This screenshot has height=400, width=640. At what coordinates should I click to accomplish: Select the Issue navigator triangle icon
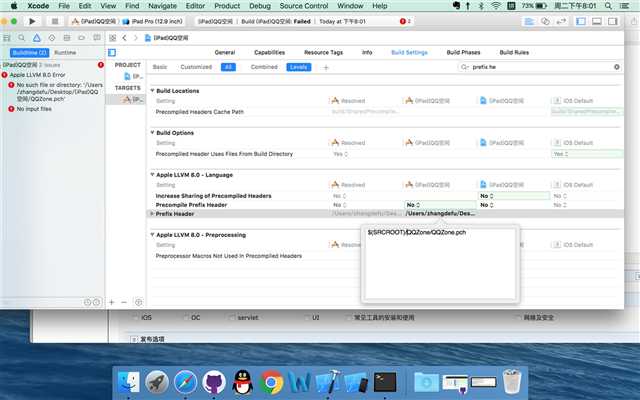tap(37, 38)
